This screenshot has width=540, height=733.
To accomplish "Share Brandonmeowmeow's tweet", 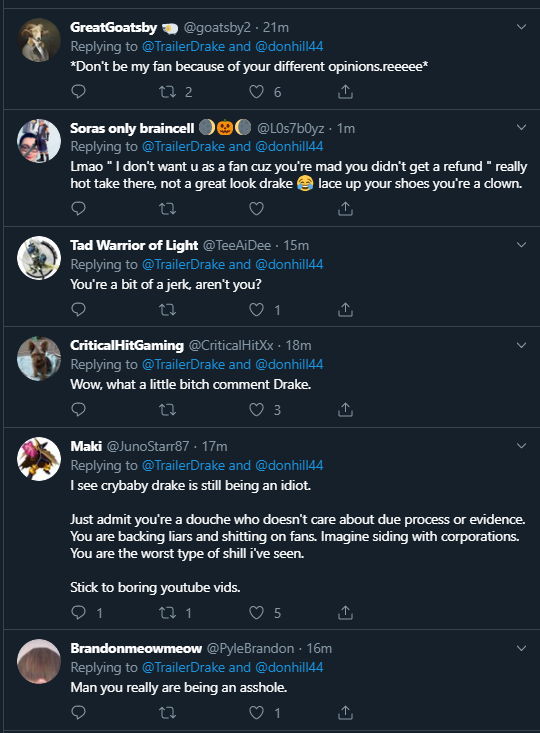I will (x=345, y=712).
